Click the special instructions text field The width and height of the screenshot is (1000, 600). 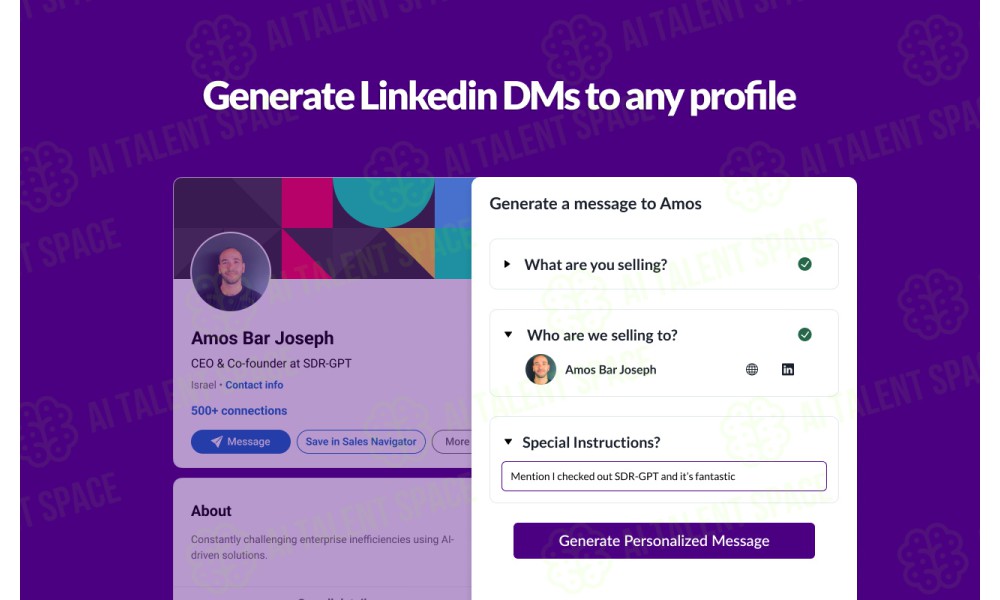coord(664,476)
